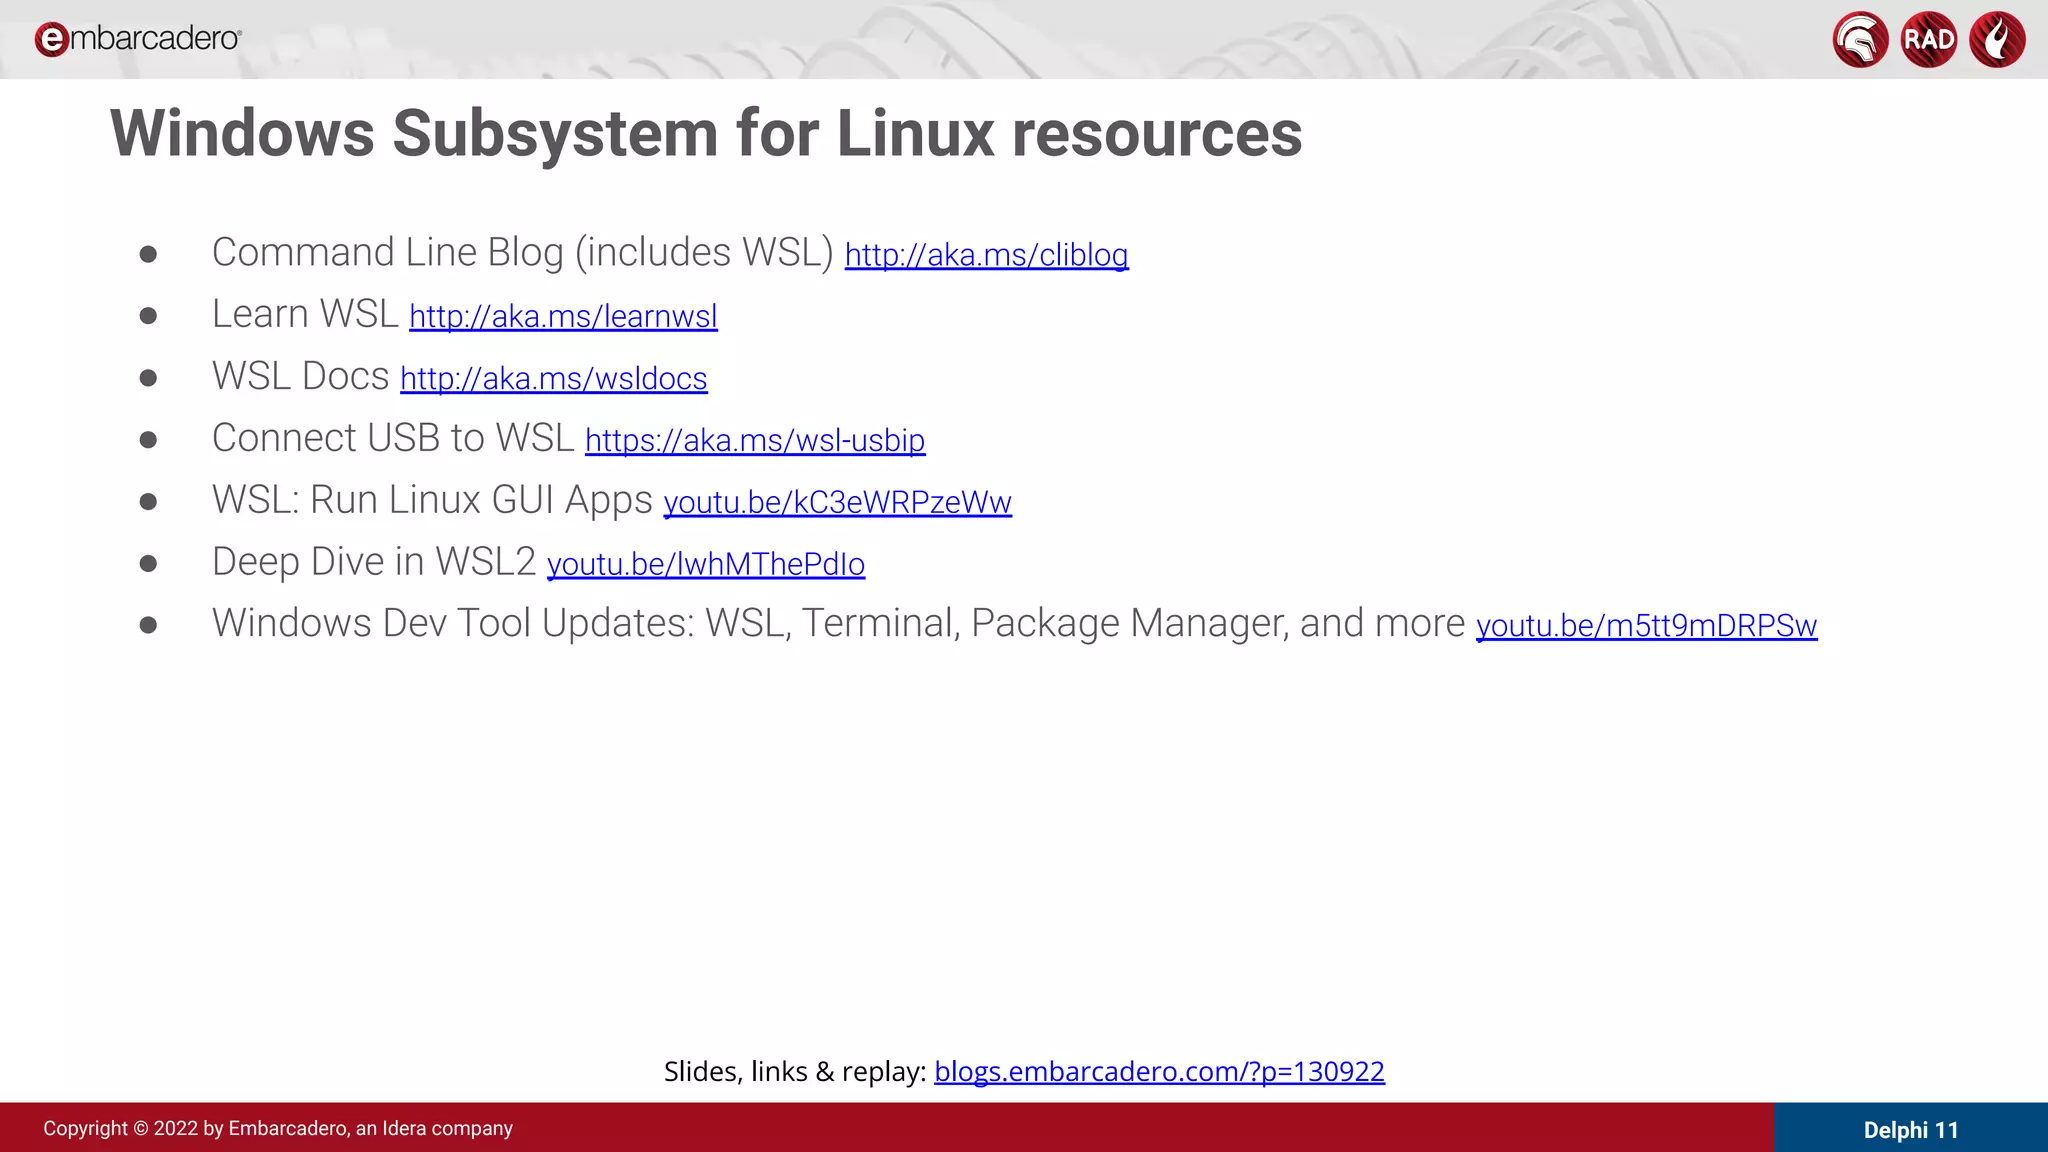Click the slide title text
Screen dimensions: 2048x1152
coord(705,133)
